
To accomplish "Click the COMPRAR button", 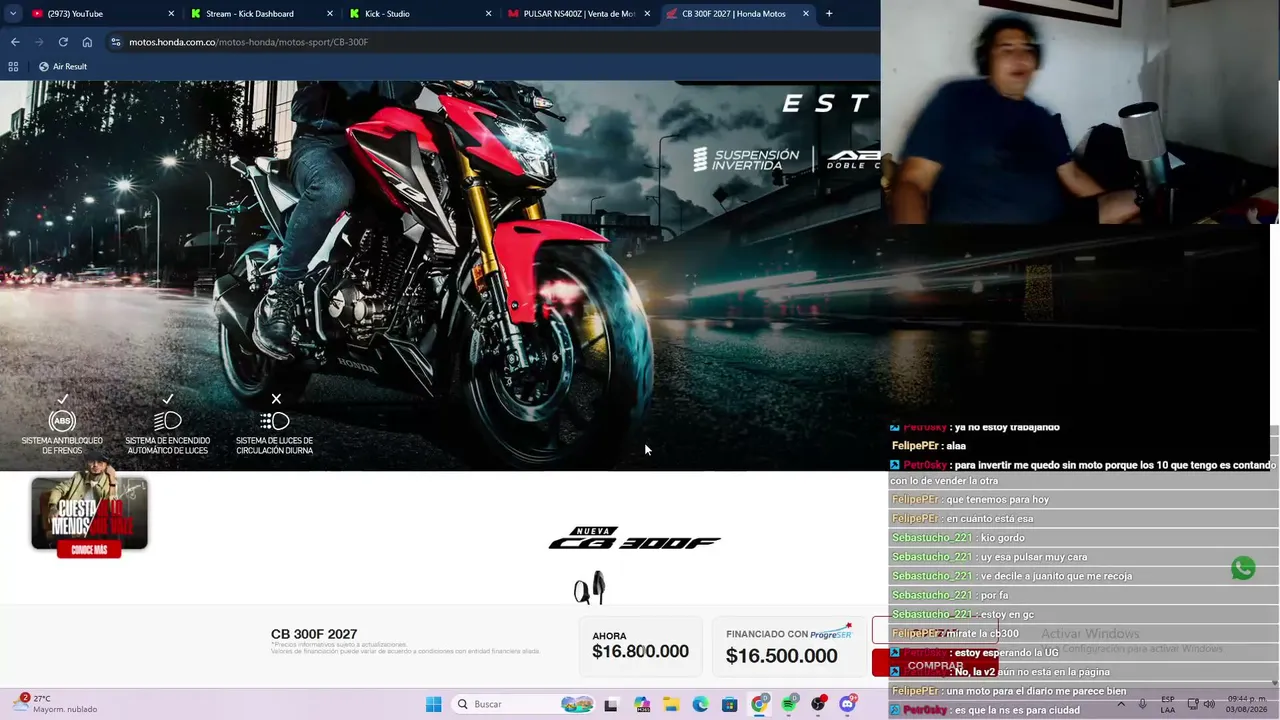I will 935,665.
